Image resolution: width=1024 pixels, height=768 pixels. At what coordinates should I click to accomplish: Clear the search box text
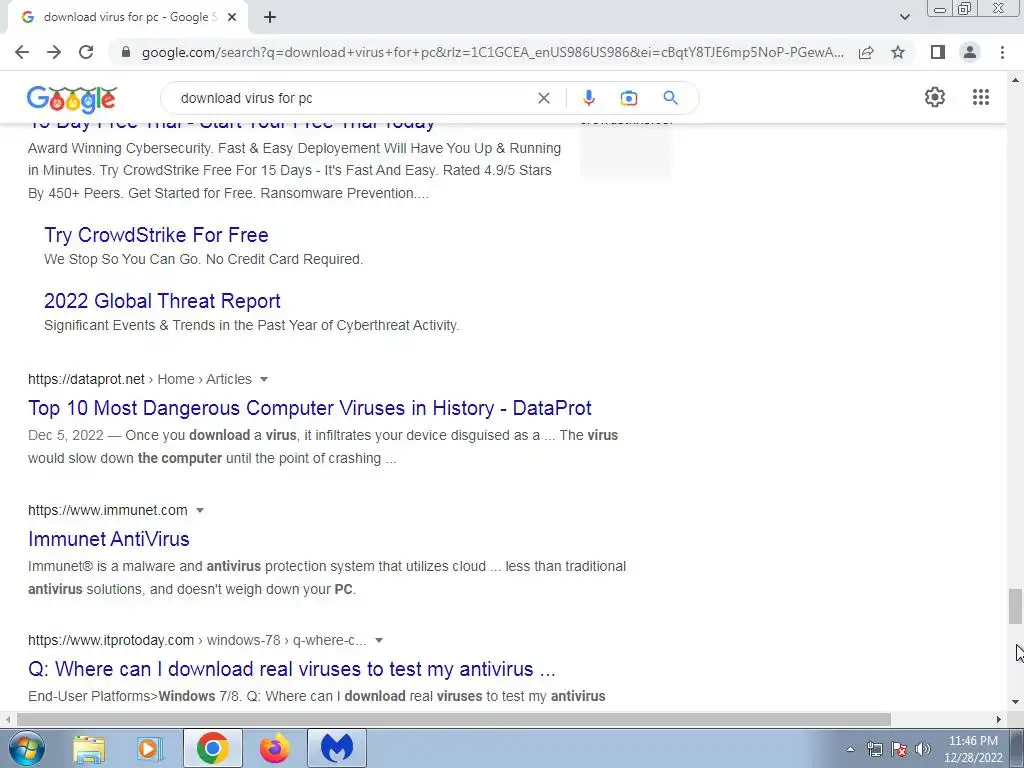tap(543, 98)
